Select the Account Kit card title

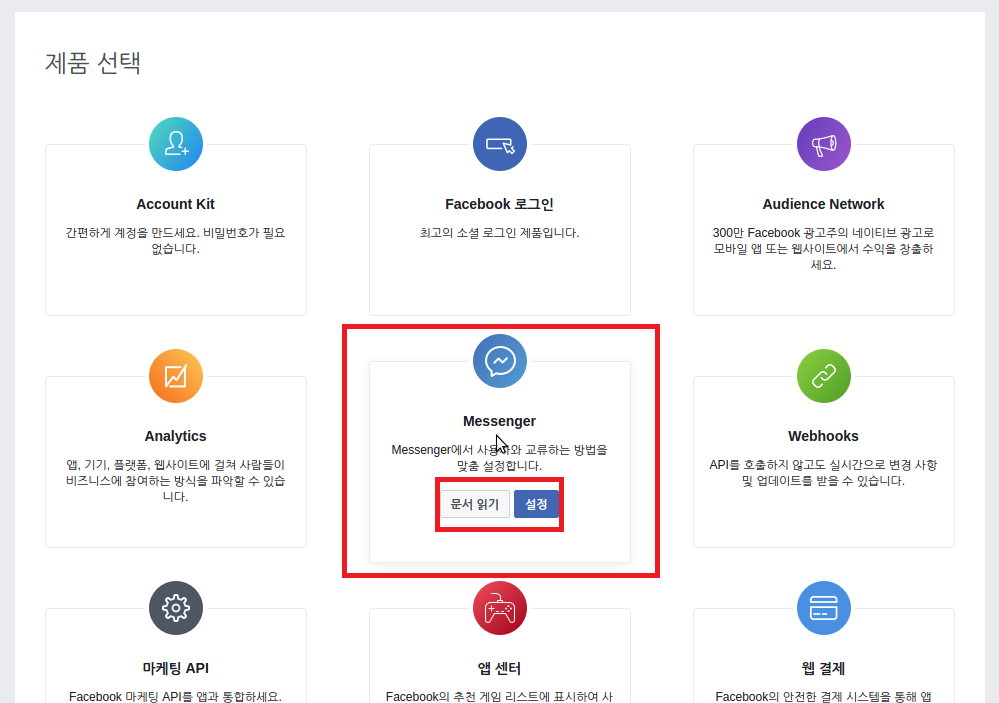175,204
